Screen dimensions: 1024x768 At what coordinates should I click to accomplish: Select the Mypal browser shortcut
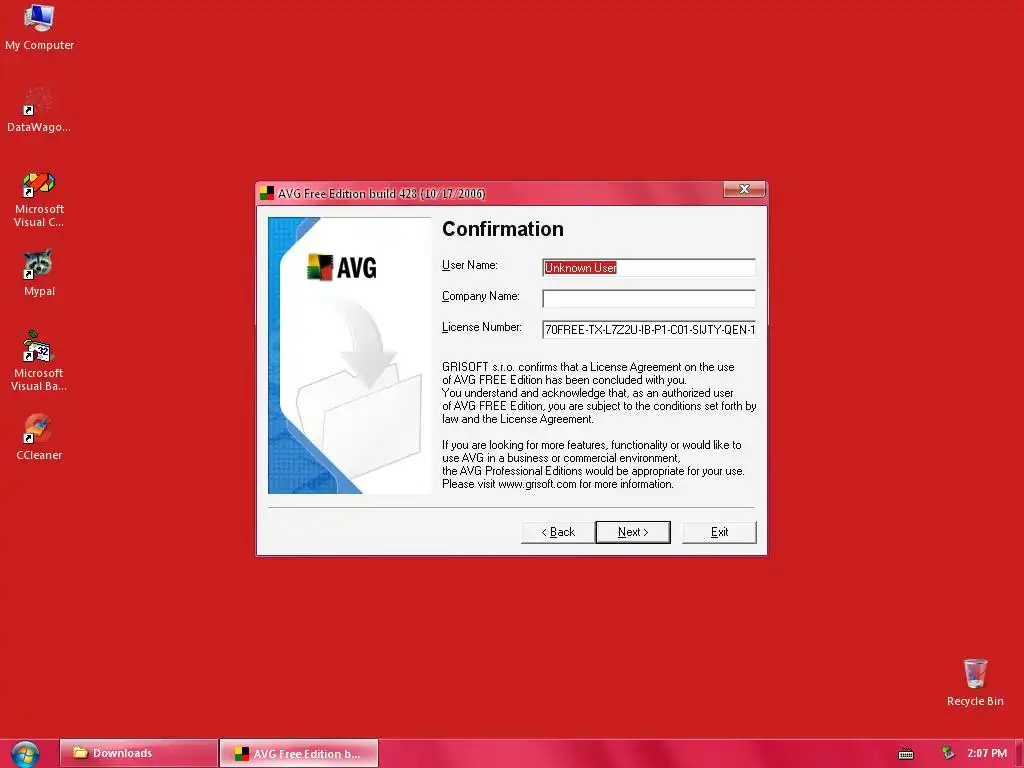(39, 273)
